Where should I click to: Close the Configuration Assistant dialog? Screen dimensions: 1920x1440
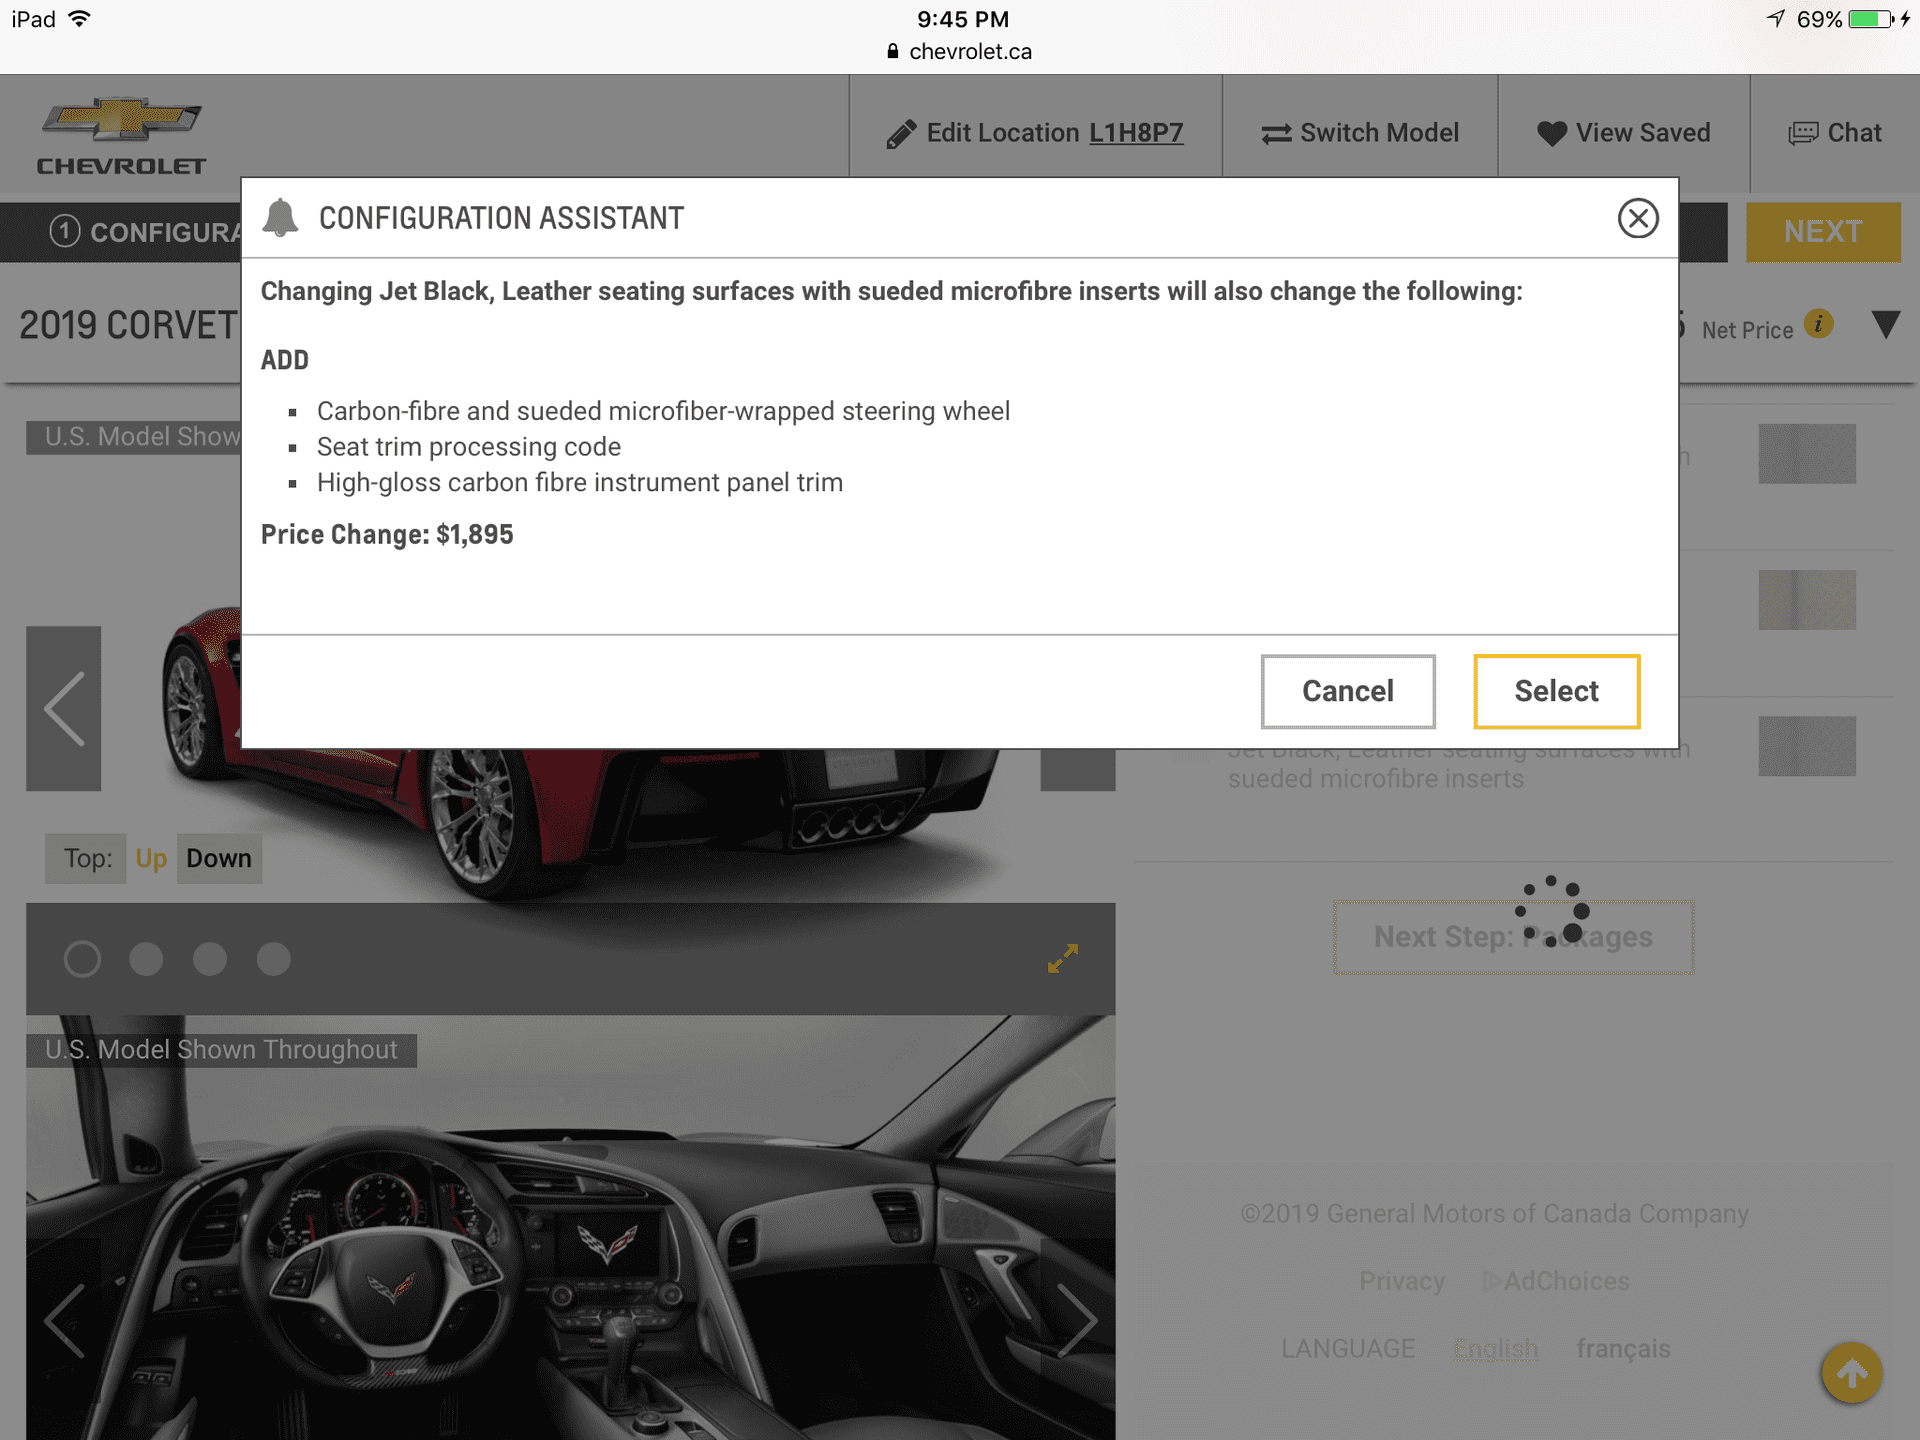coord(1637,218)
